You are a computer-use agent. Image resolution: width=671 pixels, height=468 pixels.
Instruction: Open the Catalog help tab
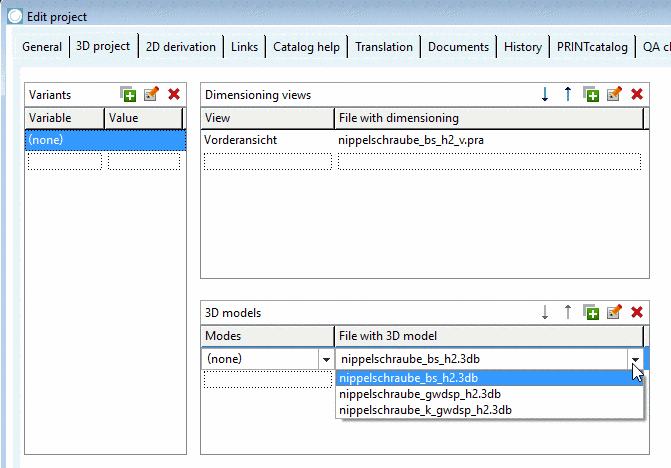point(306,47)
